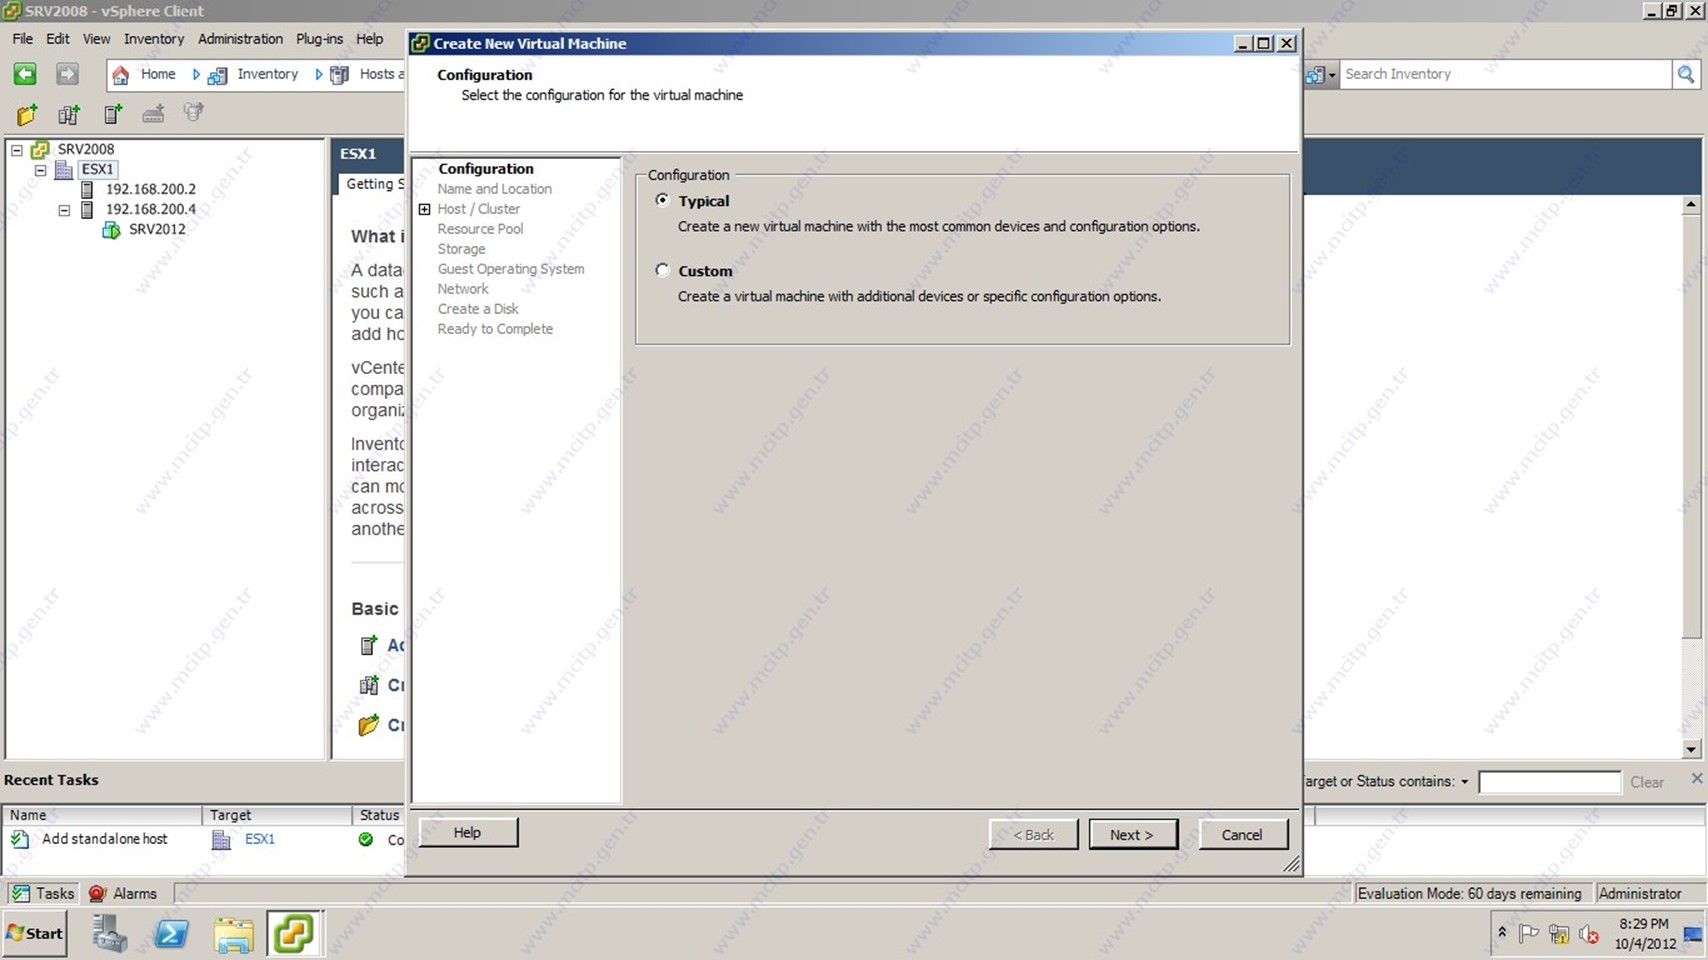Screen dimensions: 1708x960
Task: Click the green Back navigation arrow
Action: (x=25, y=74)
